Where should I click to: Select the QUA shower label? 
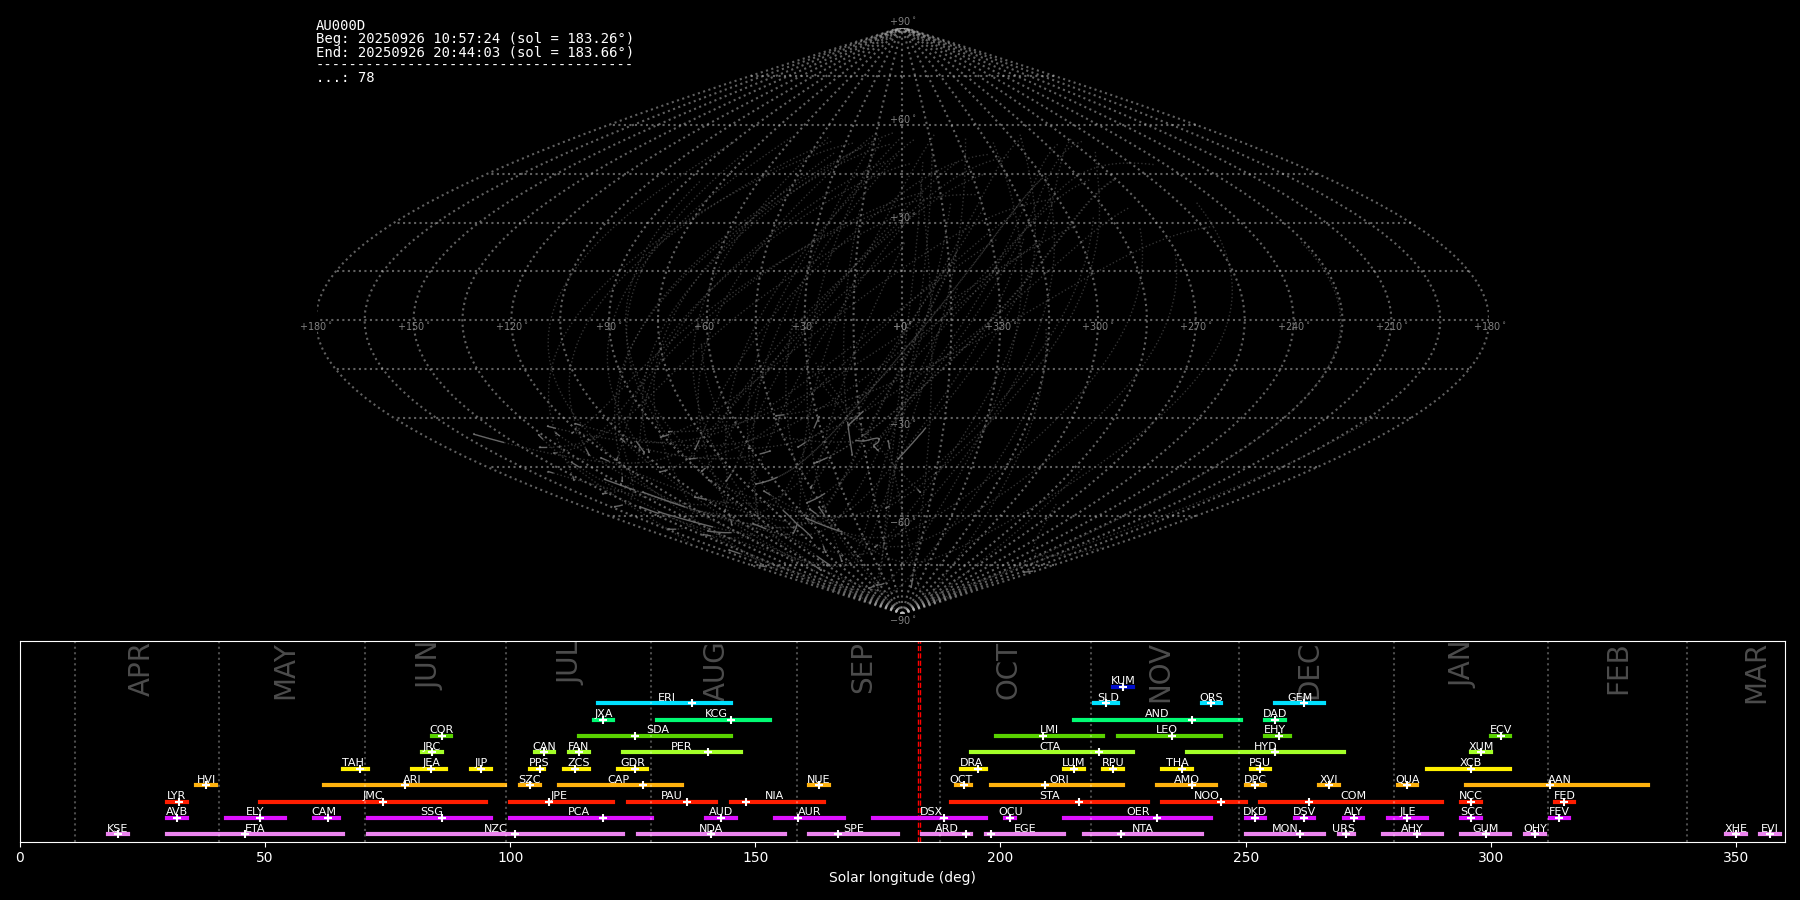coord(1407,780)
